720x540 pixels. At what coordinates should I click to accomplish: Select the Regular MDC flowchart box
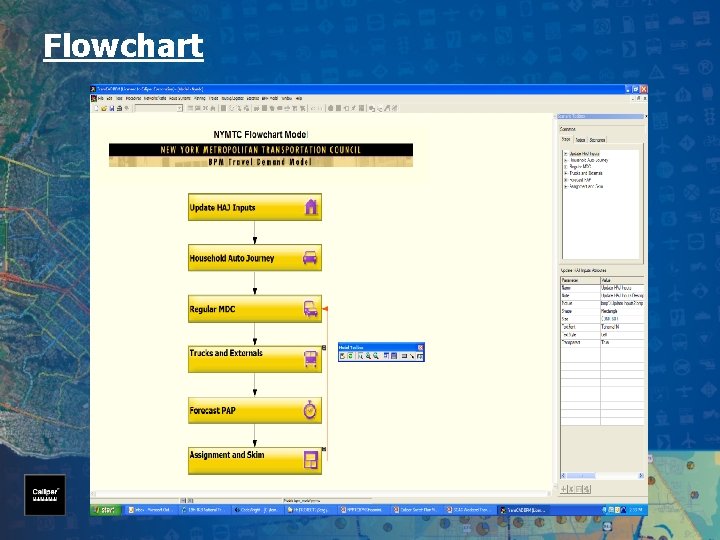coord(255,309)
